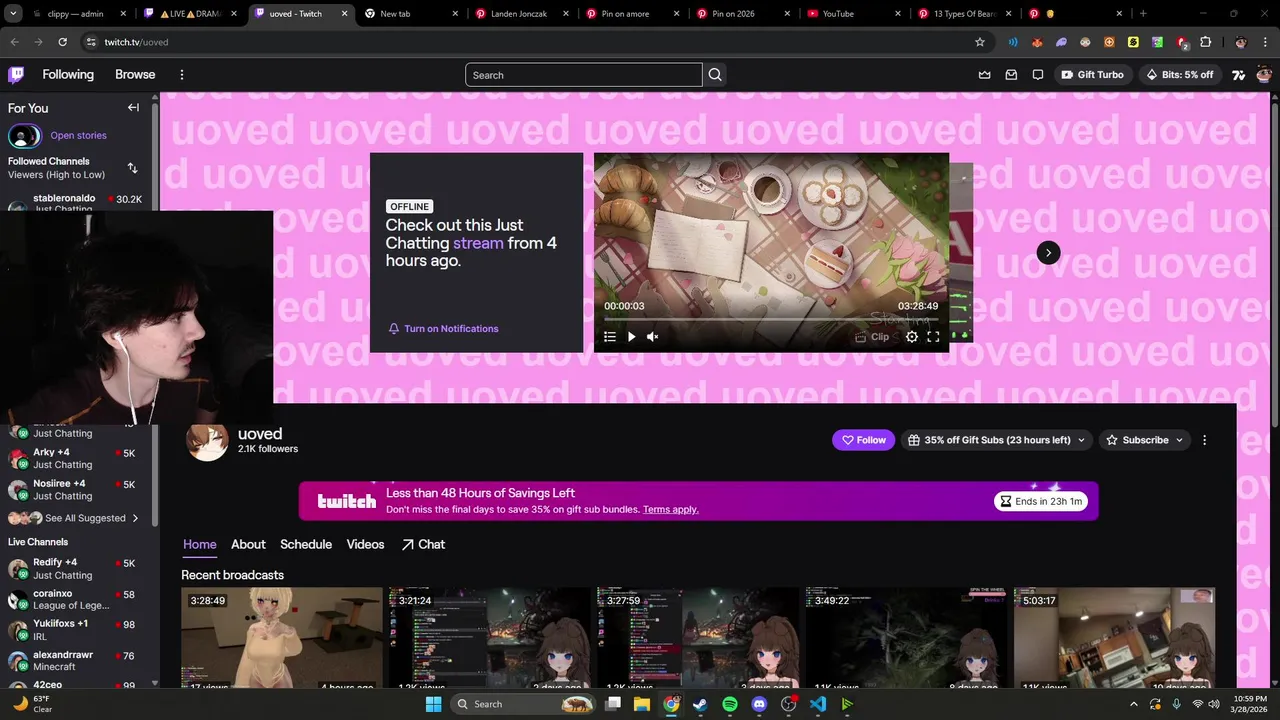The height and width of the screenshot is (720, 1280).
Task: Click the stream link in offline message
Action: click(x=478, y=243)
